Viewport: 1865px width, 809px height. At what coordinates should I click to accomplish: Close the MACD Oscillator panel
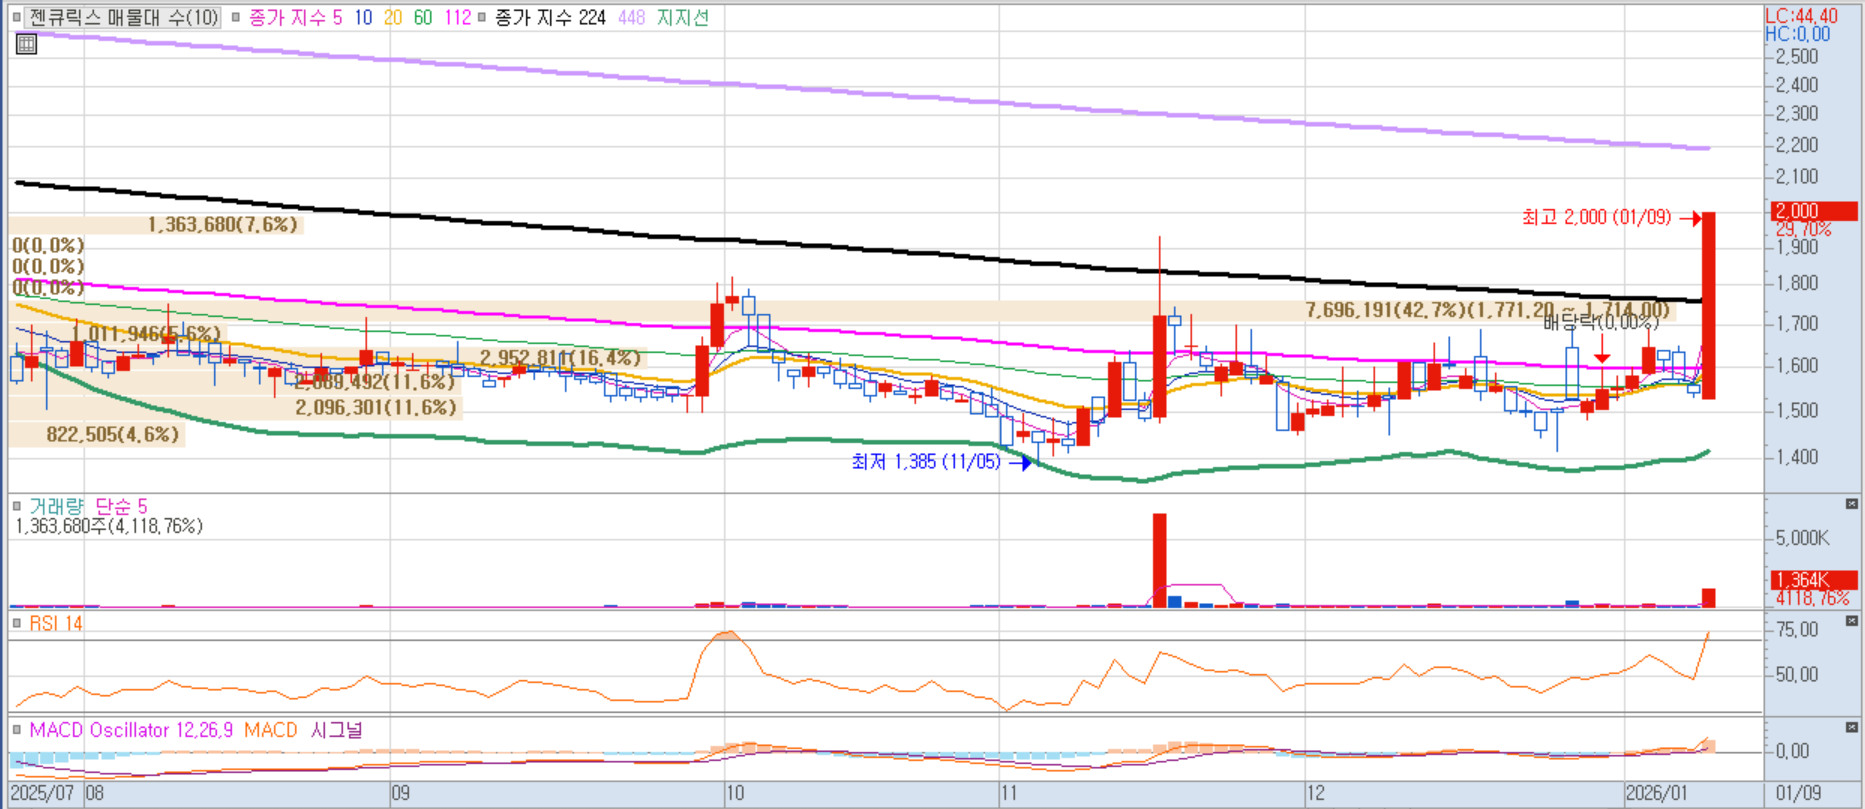pyautogui.click(x=1852, y=727)
